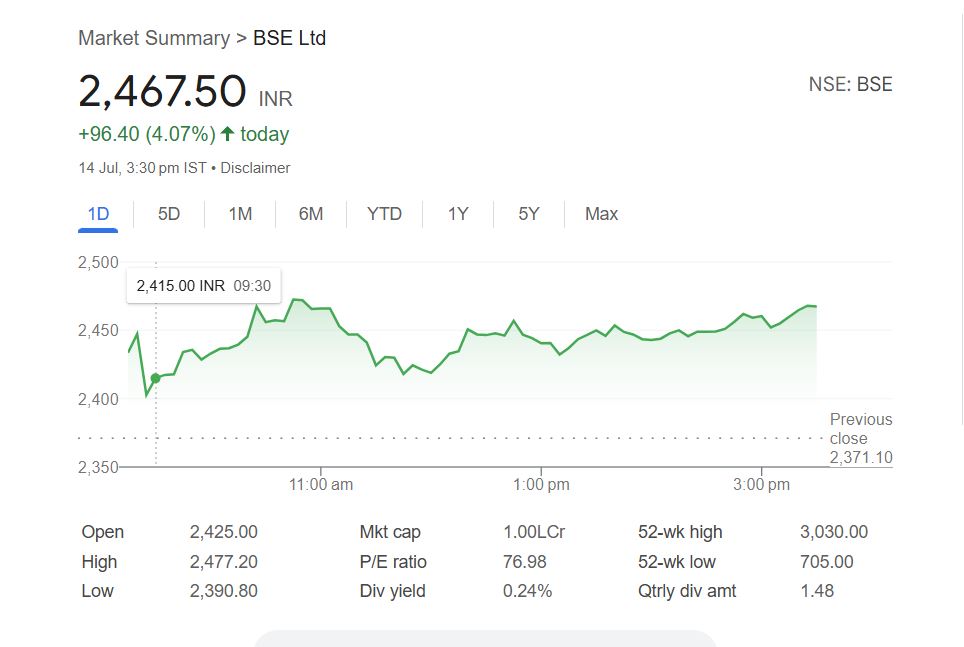Open the Disclaimer link

(x=255, y=168)
